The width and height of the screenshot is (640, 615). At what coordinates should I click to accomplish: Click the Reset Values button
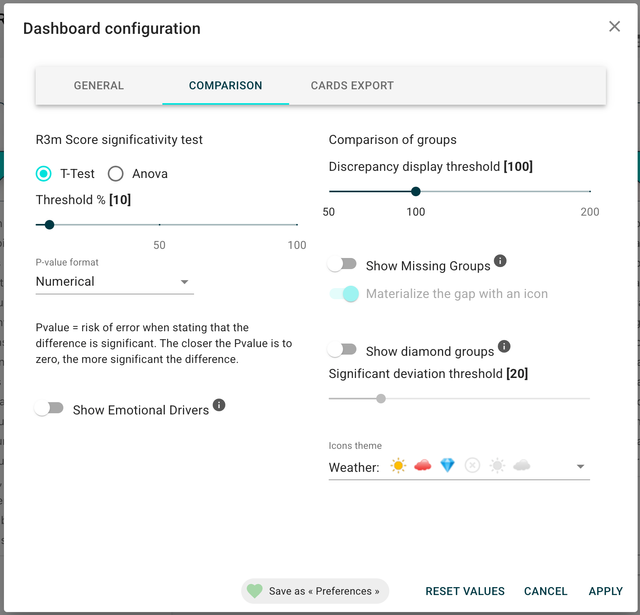[465, 591]
